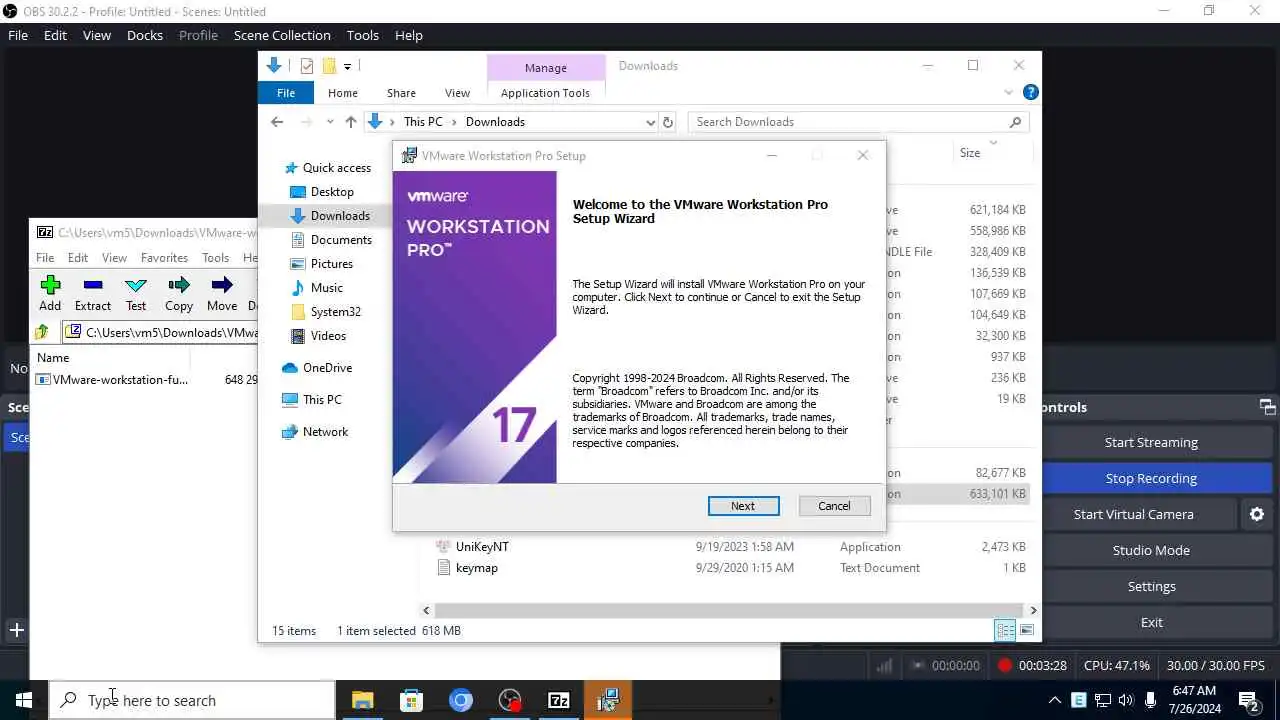Select This PC in navigation pane

click(311, 400)
